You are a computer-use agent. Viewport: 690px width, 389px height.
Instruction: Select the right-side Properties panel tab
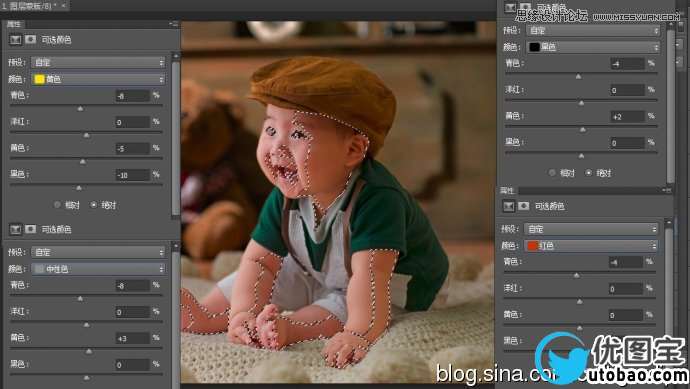[507, 190]
